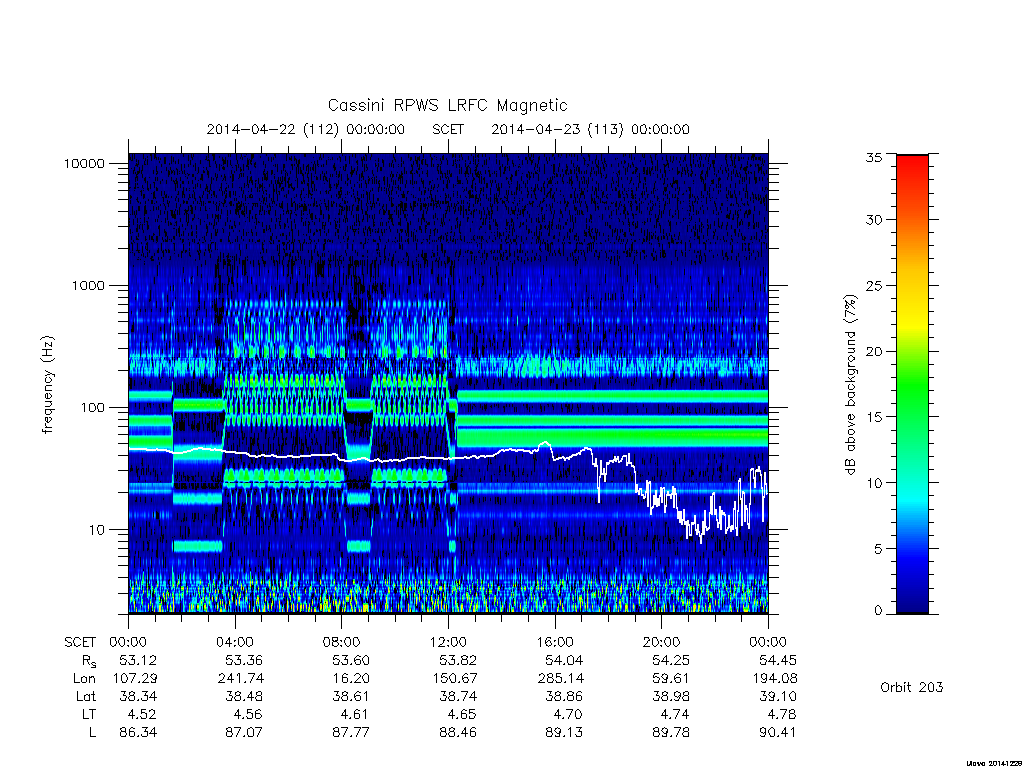
Task: Click the '10' frequency tick label
Action: tap(97, 530)
